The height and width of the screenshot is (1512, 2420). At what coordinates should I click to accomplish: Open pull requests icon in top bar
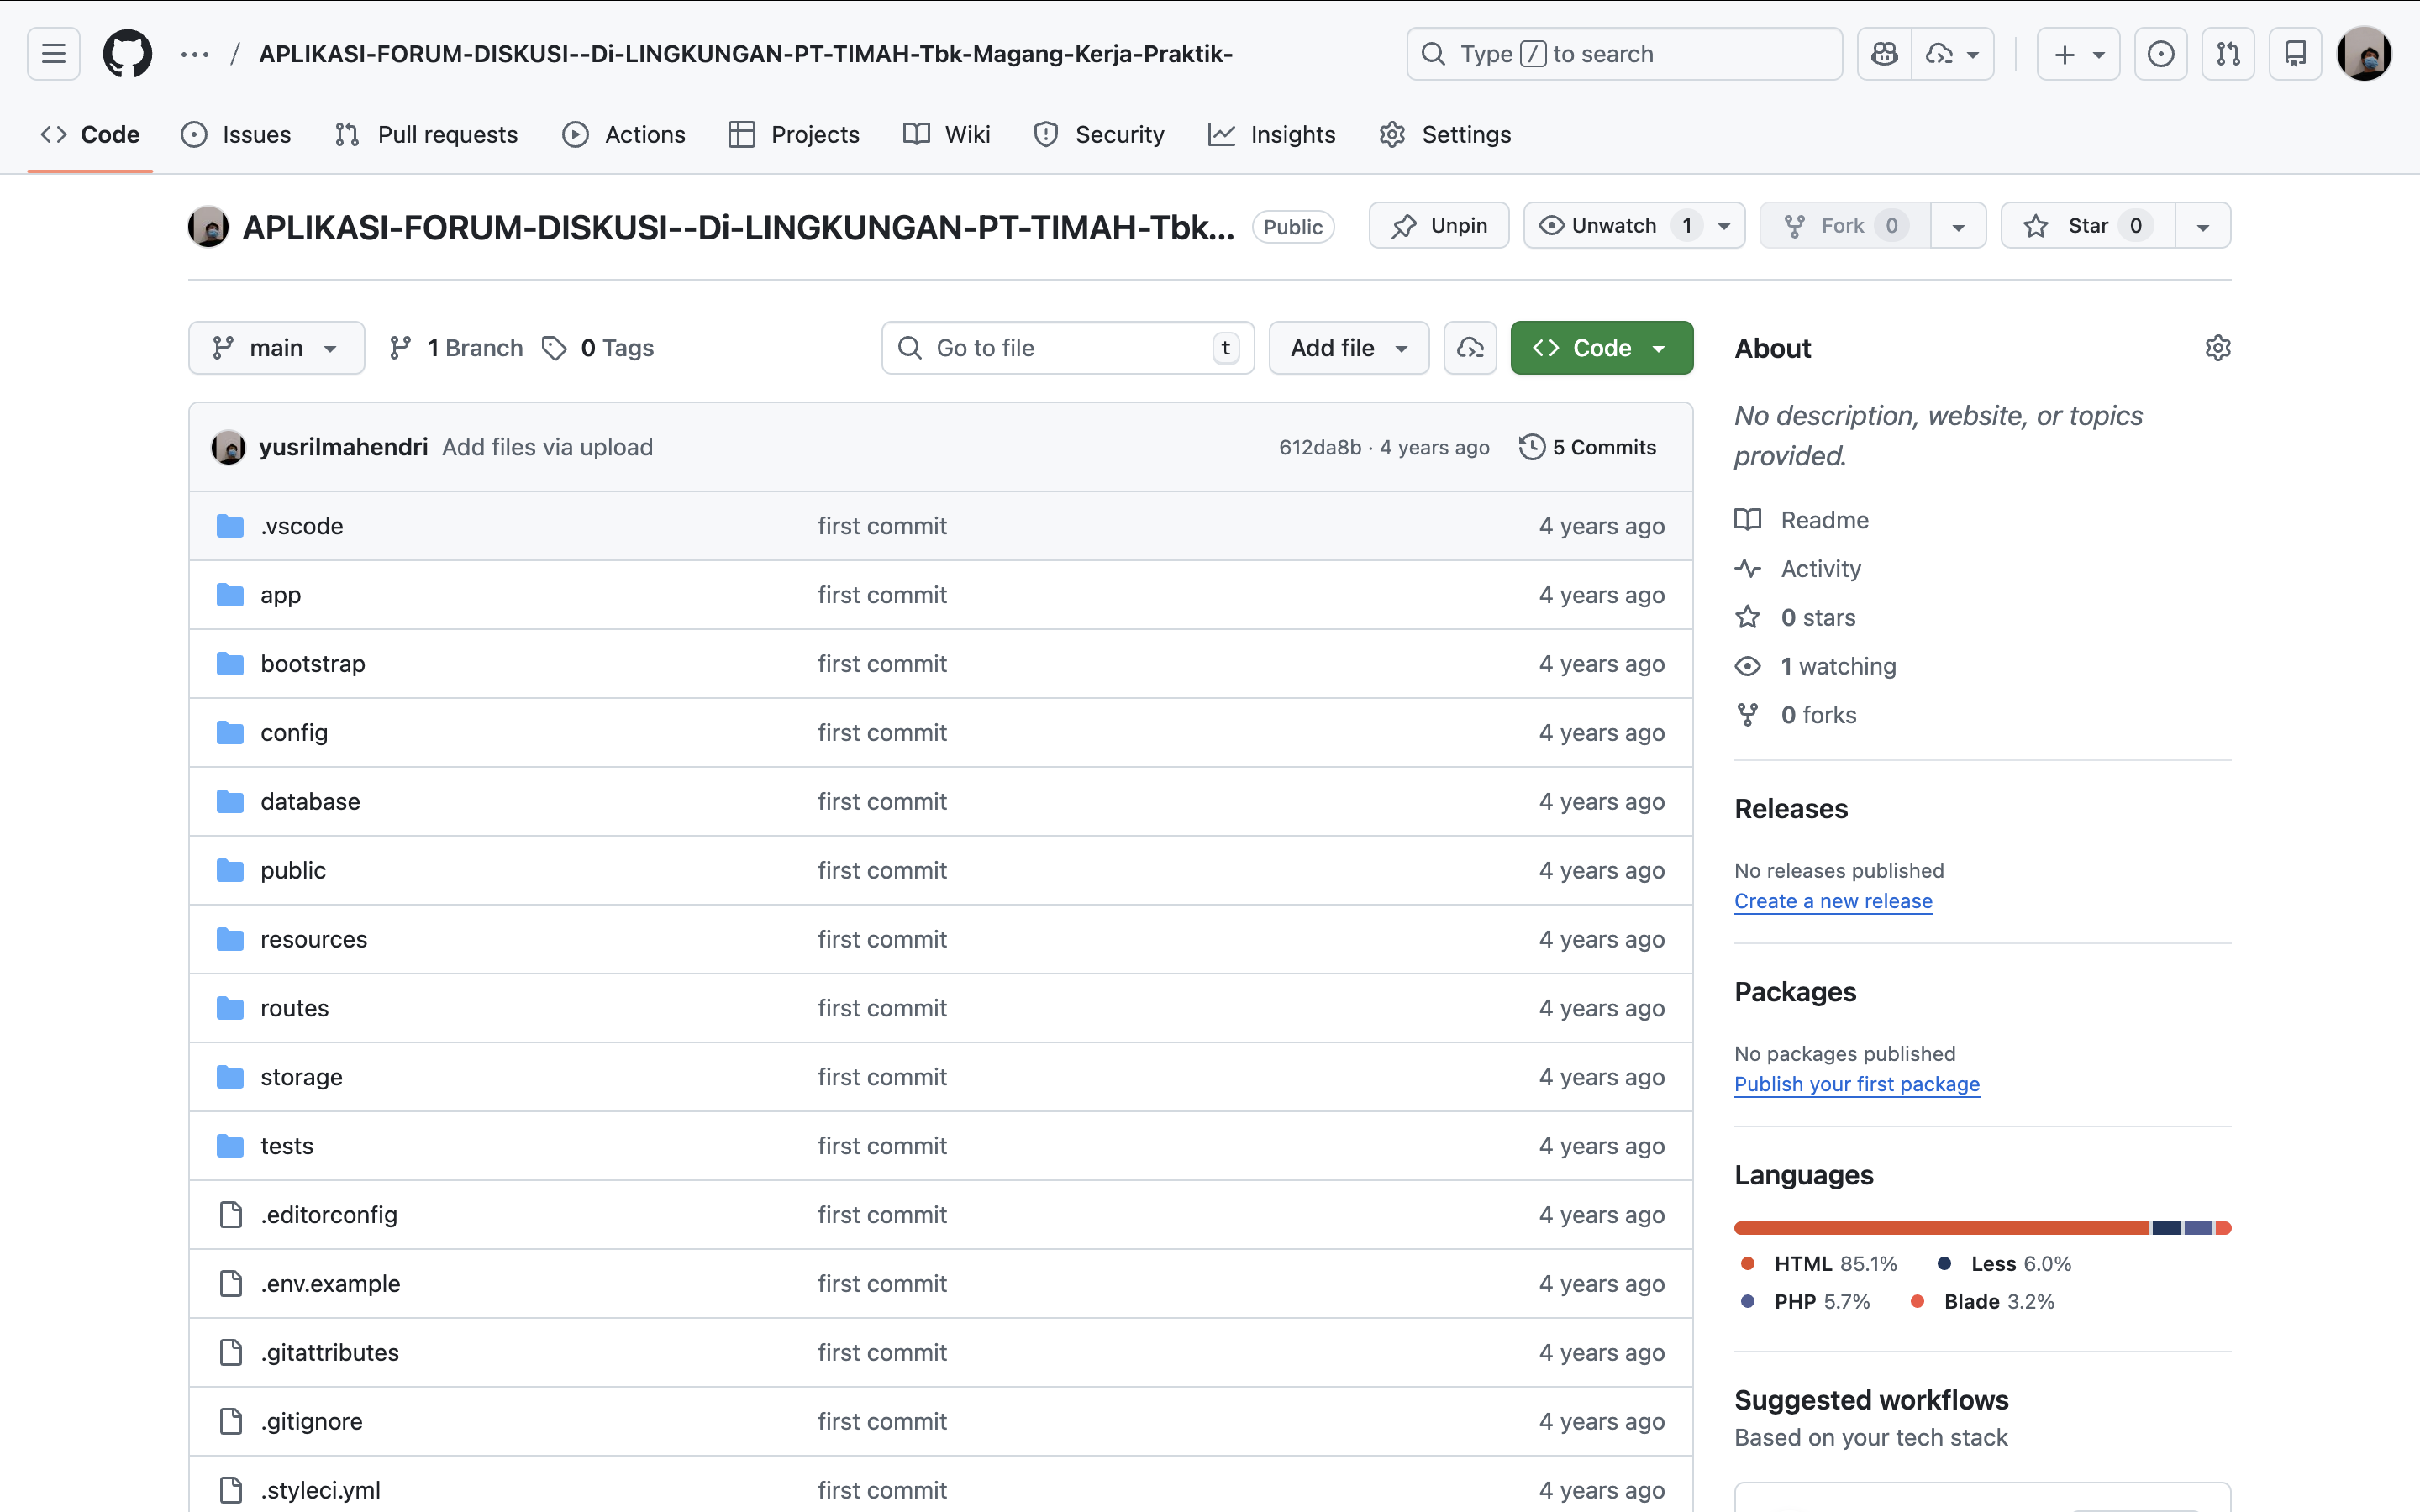[x=2228, y=54]
